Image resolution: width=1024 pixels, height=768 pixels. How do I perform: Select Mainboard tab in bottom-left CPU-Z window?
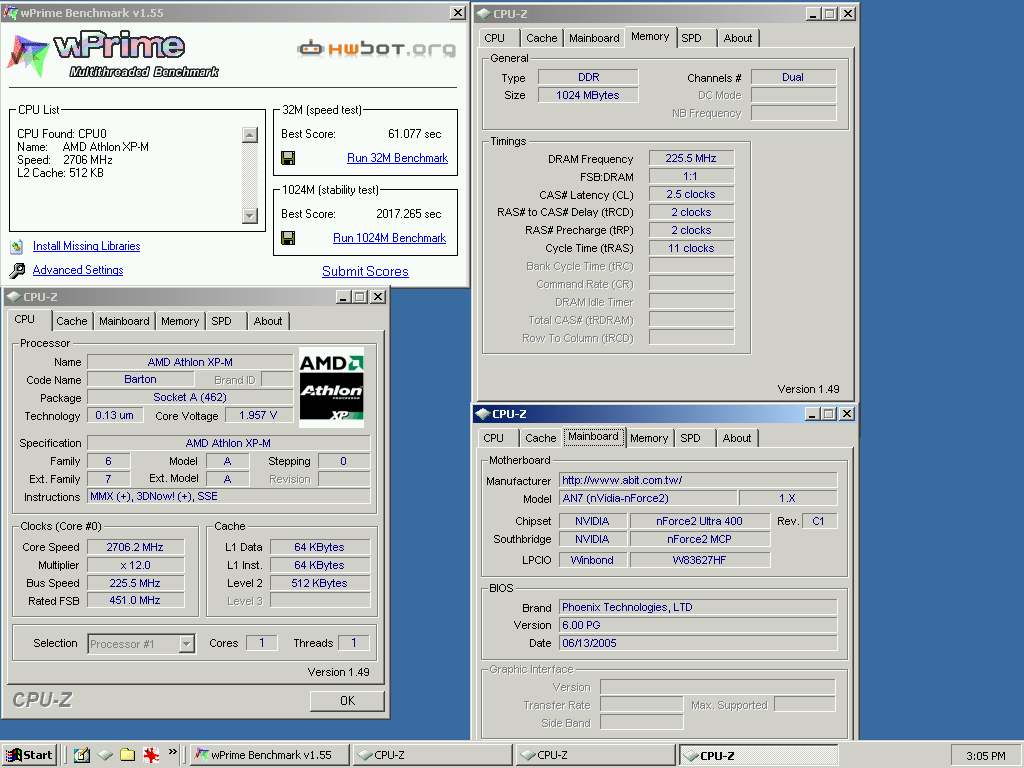[x=124, y=321]
